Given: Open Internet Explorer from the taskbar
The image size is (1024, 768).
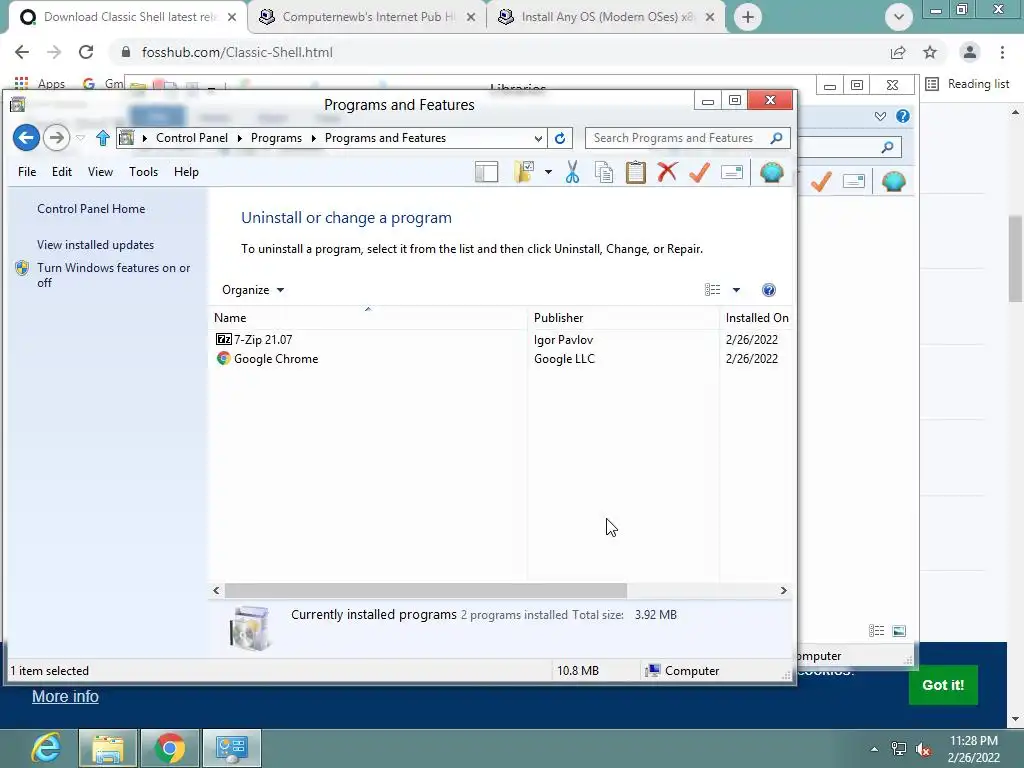Looking at the screenshot, I should (46, 748).
